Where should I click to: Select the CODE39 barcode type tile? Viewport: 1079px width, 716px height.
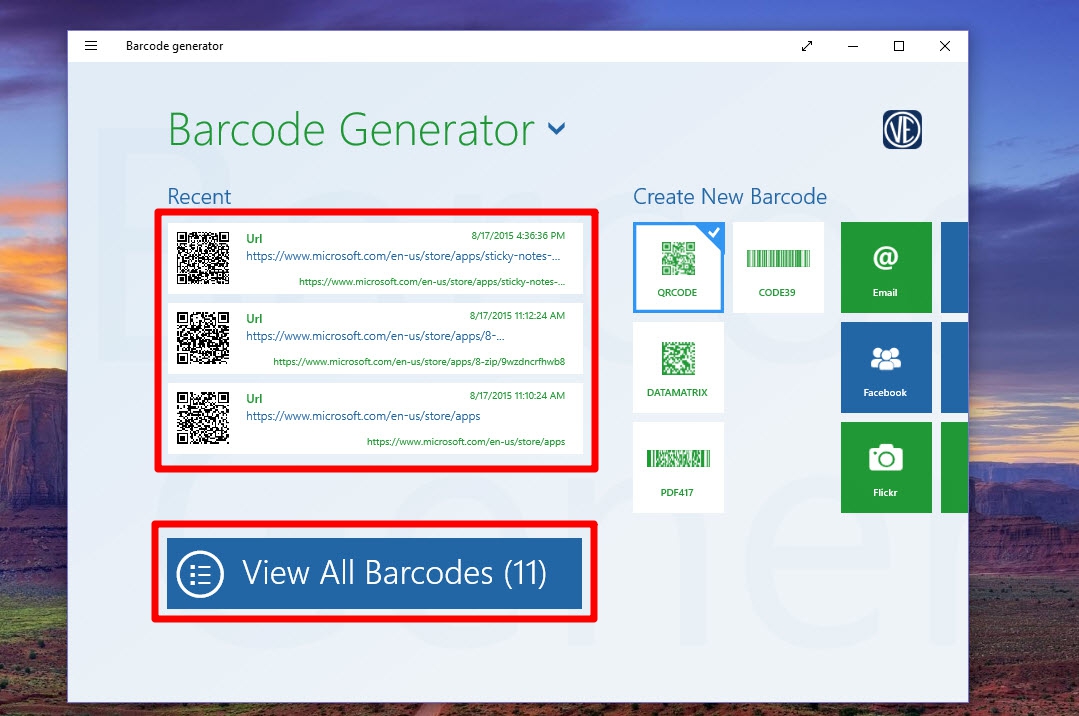point(778,267)
